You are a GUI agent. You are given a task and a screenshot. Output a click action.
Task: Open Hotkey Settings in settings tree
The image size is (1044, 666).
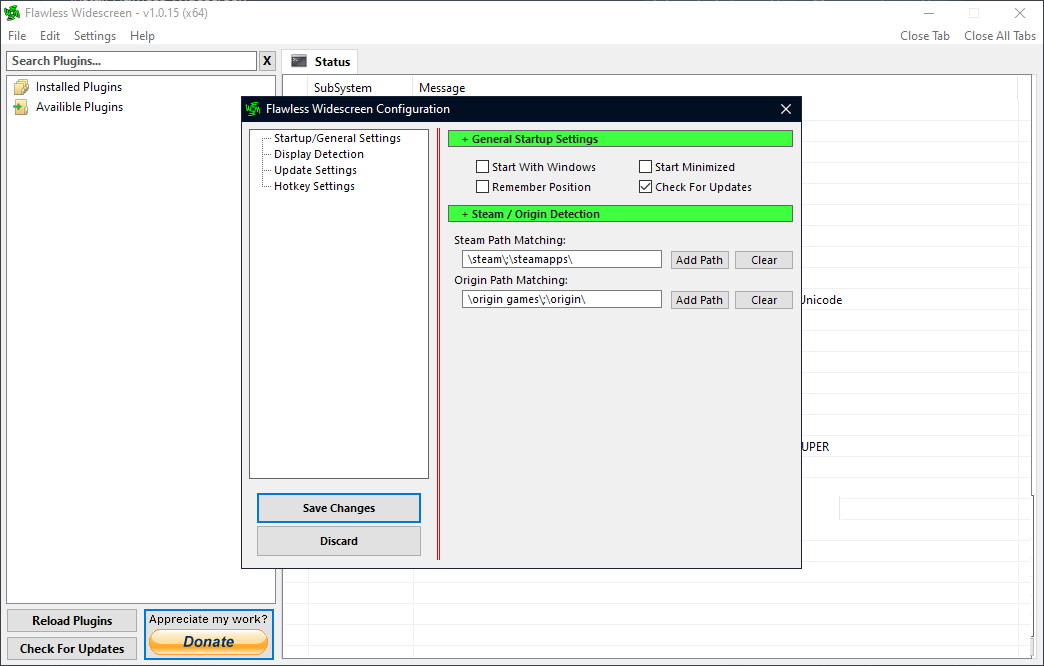(314, 186)
